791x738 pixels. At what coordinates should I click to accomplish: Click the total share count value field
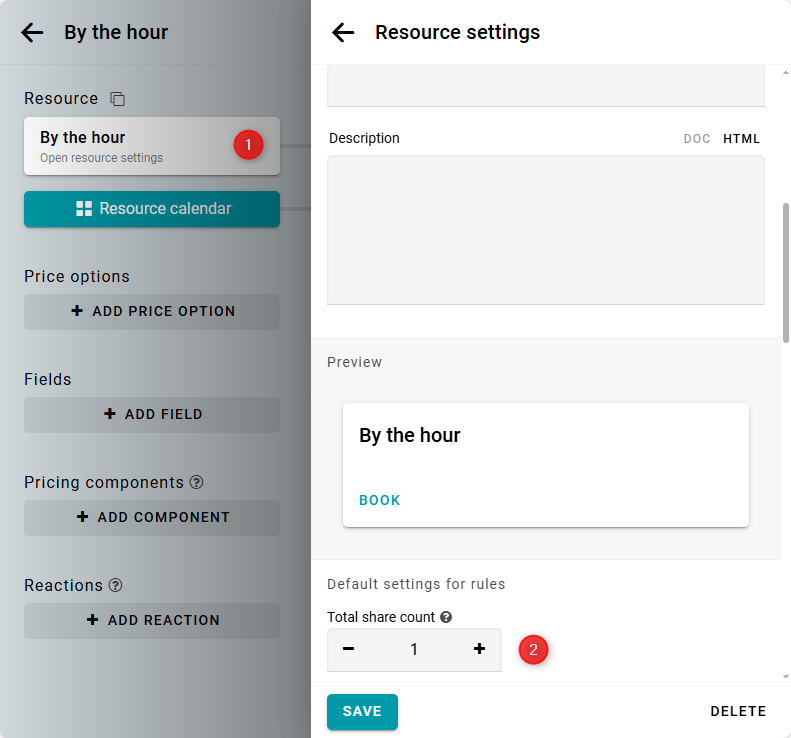pos(414,649)
